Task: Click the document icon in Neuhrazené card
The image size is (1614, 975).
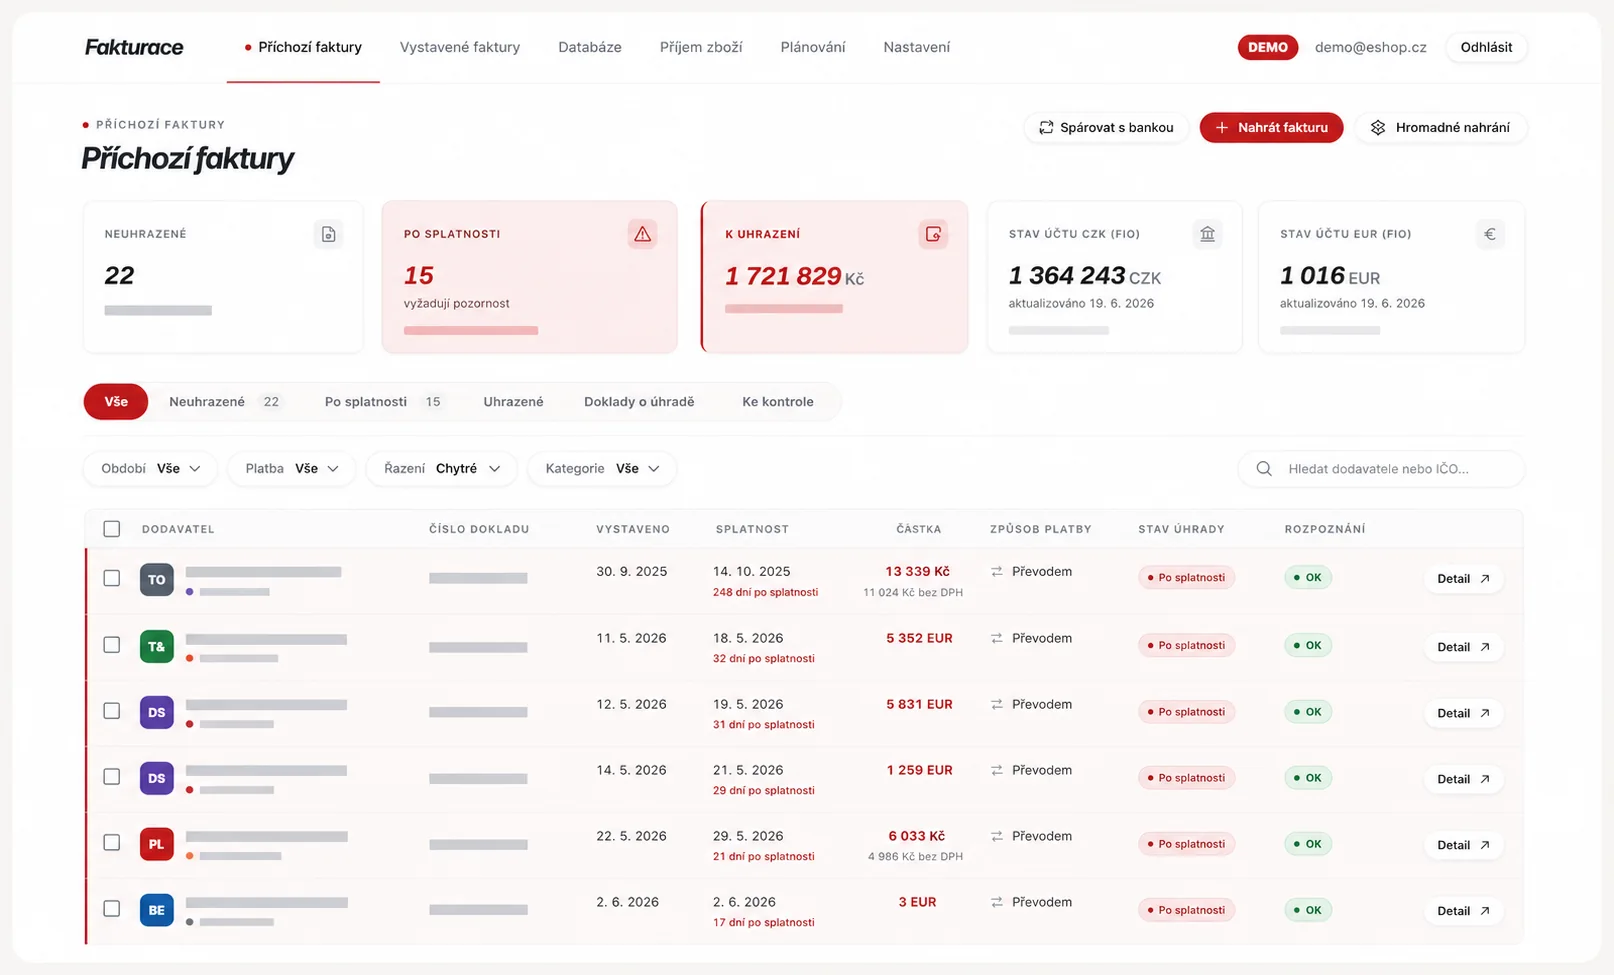Action: [328, 234]
